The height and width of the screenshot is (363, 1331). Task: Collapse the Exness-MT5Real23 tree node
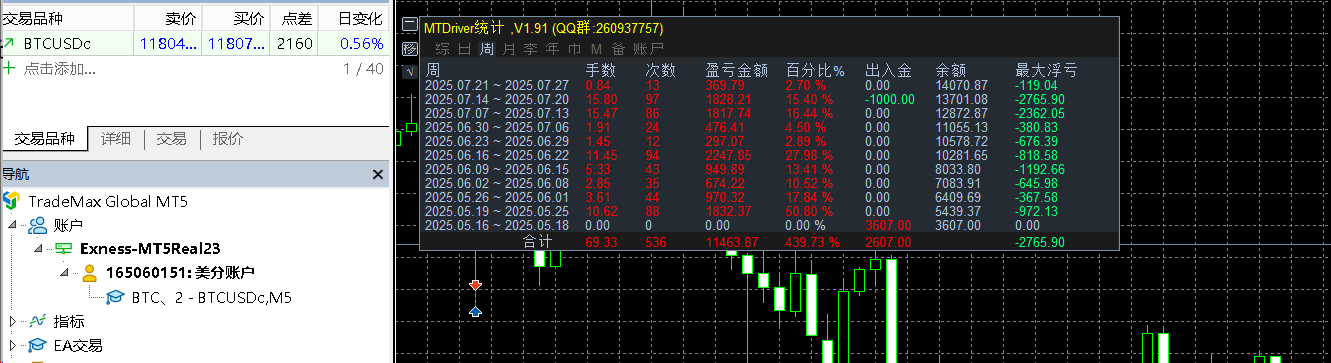coord(39,249)
